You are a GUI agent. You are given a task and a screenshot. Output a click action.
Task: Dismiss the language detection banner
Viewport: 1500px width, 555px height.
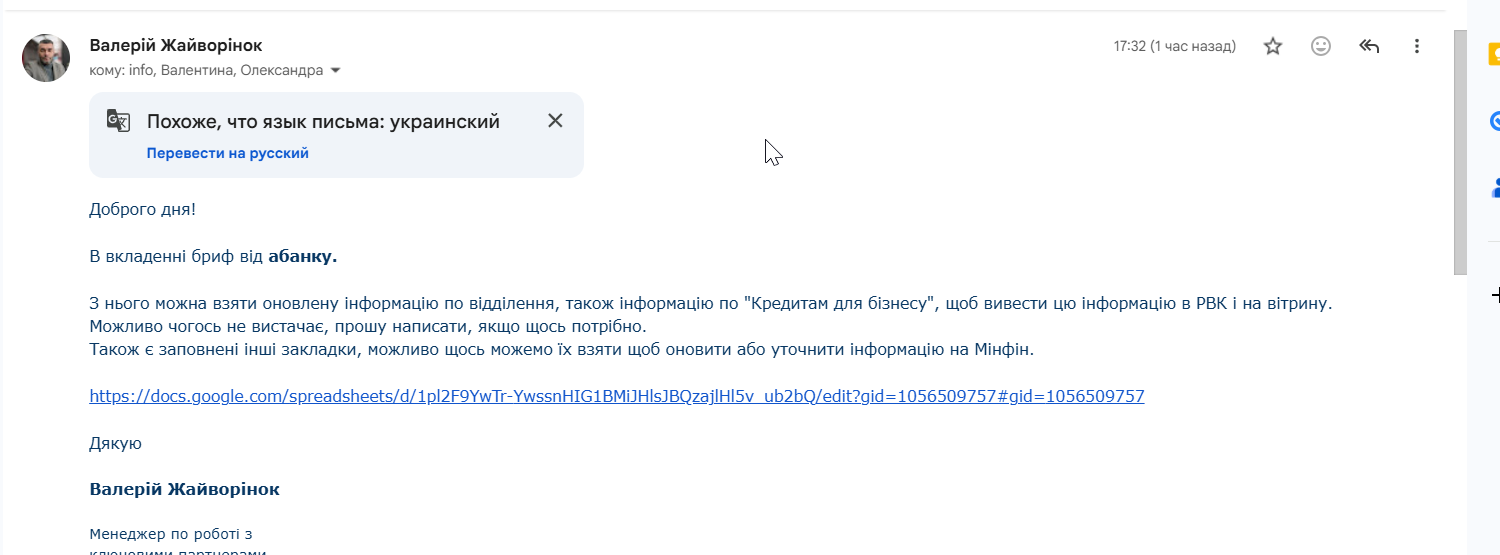pyautogui.click(x=555, y=121)
